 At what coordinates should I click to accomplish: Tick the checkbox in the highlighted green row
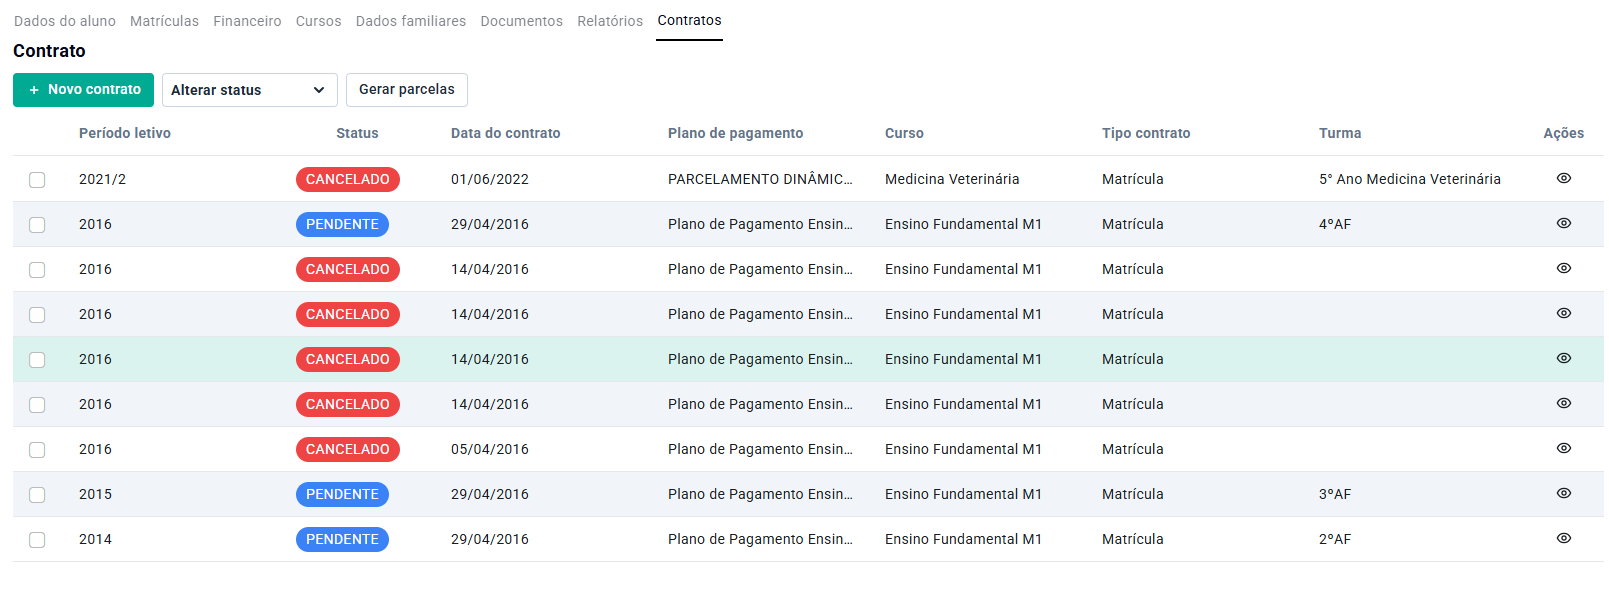click(37, 360)
